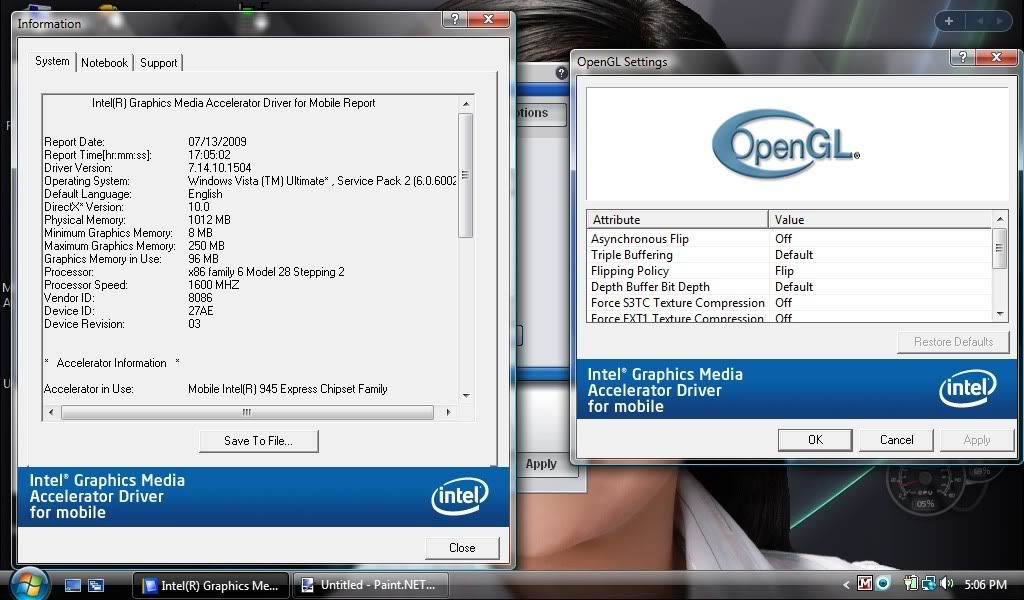Click Apply on the background window
Screen dimensions: 1024x600
pyautogui.click(x=541, y=464)
